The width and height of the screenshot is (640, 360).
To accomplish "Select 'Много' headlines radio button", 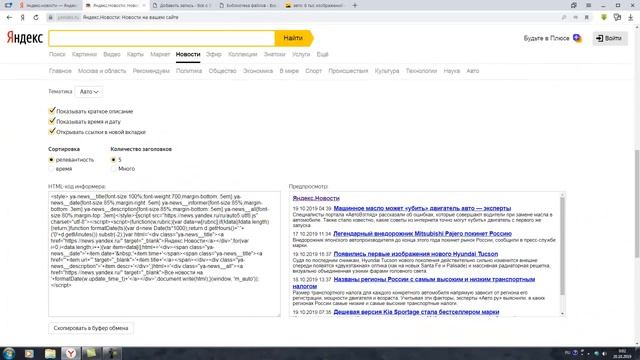I will click(113, 169).
